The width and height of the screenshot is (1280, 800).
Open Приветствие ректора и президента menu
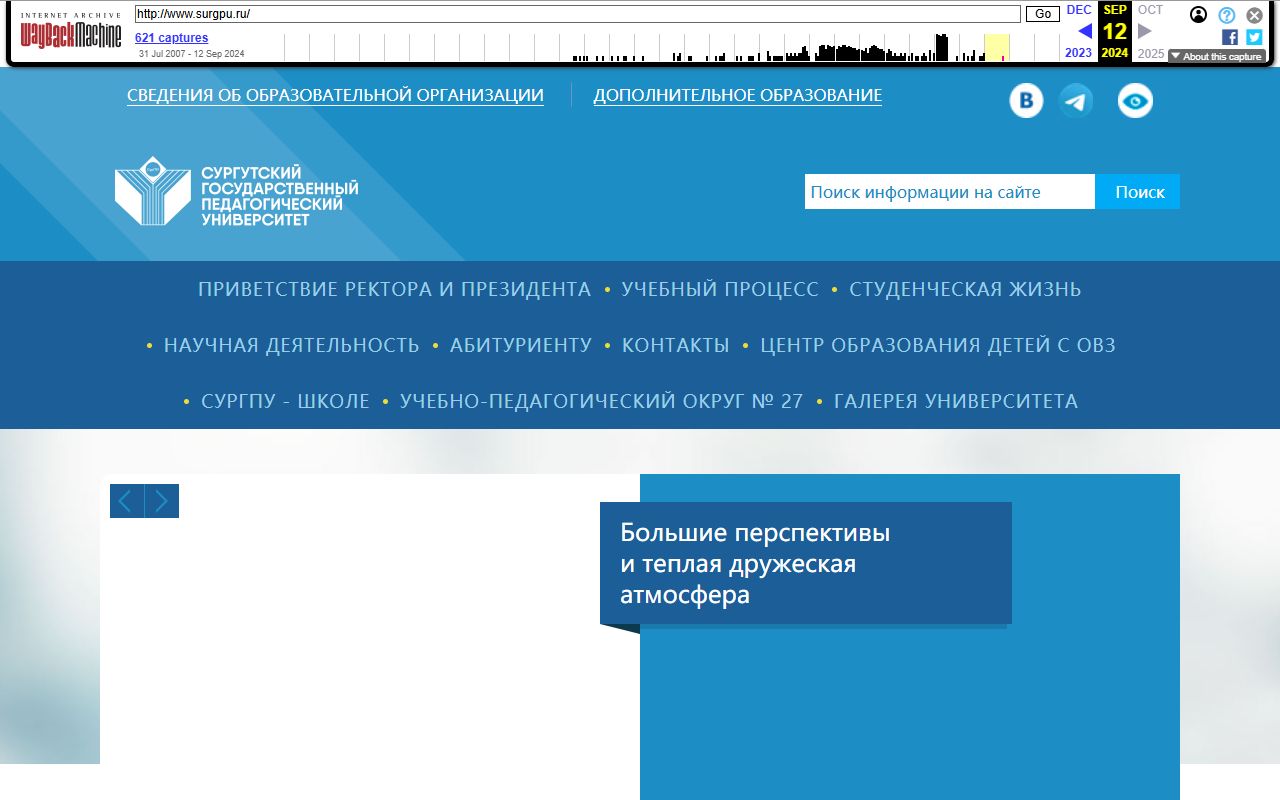[x=395, y=289]
